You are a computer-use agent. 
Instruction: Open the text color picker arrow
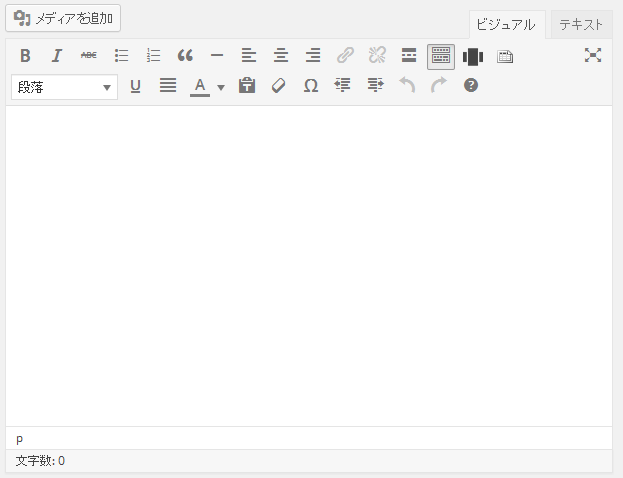(x=221, y=87)
